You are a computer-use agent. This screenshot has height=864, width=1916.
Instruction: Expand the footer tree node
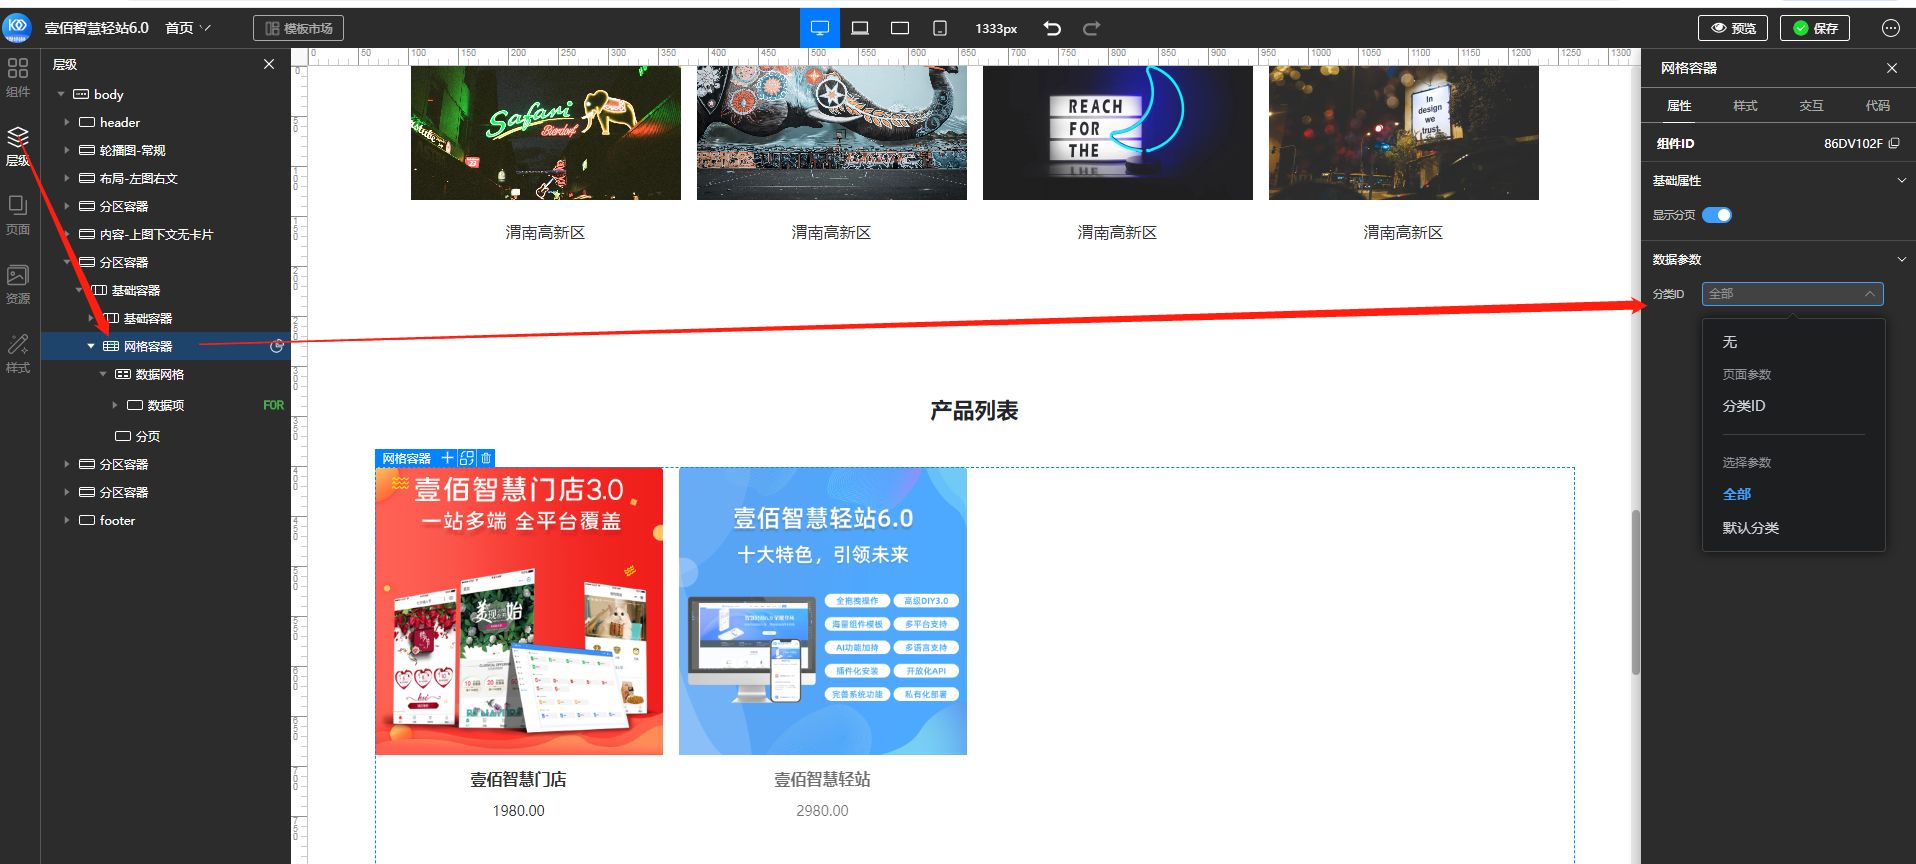[x=67, y=520]
